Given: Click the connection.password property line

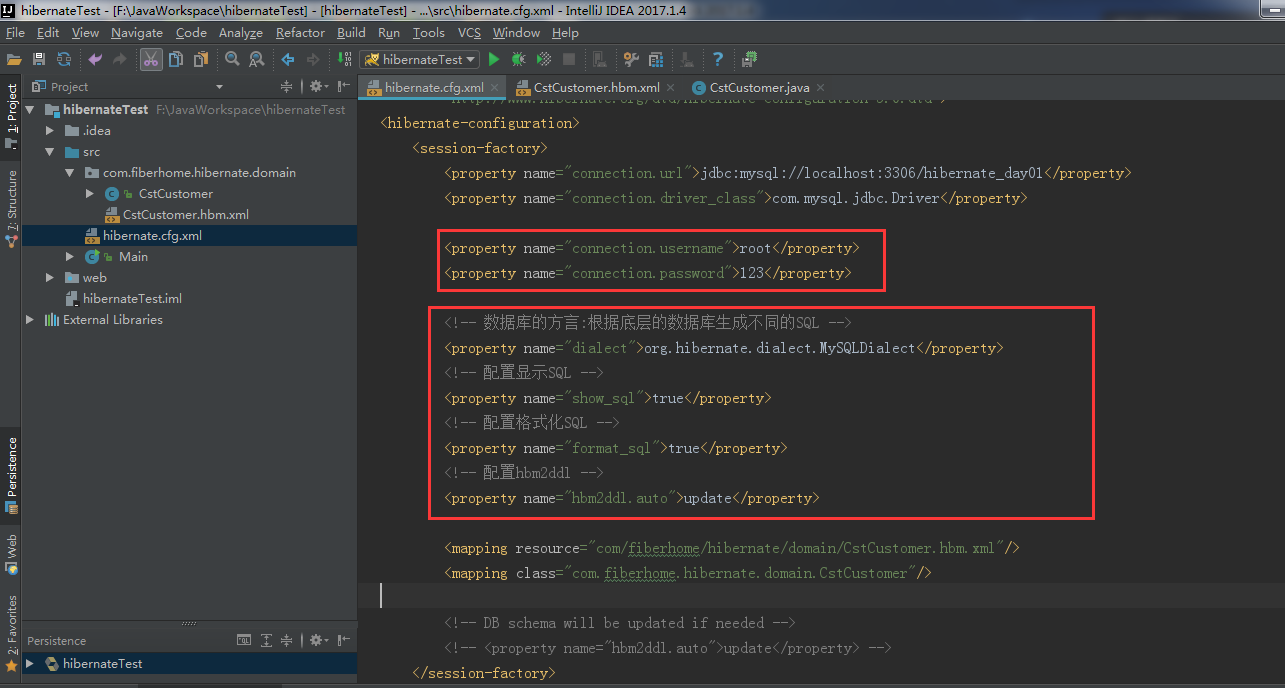Looking at the screenshot, I should tap(648, 273).
